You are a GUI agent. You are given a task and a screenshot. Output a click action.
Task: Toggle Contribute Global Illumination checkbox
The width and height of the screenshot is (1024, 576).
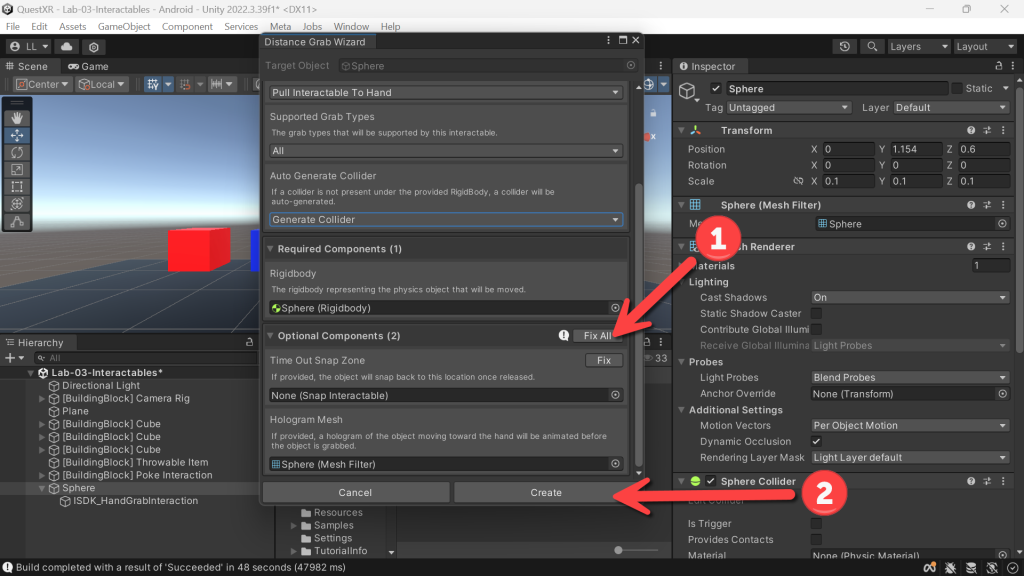(816, 330)
